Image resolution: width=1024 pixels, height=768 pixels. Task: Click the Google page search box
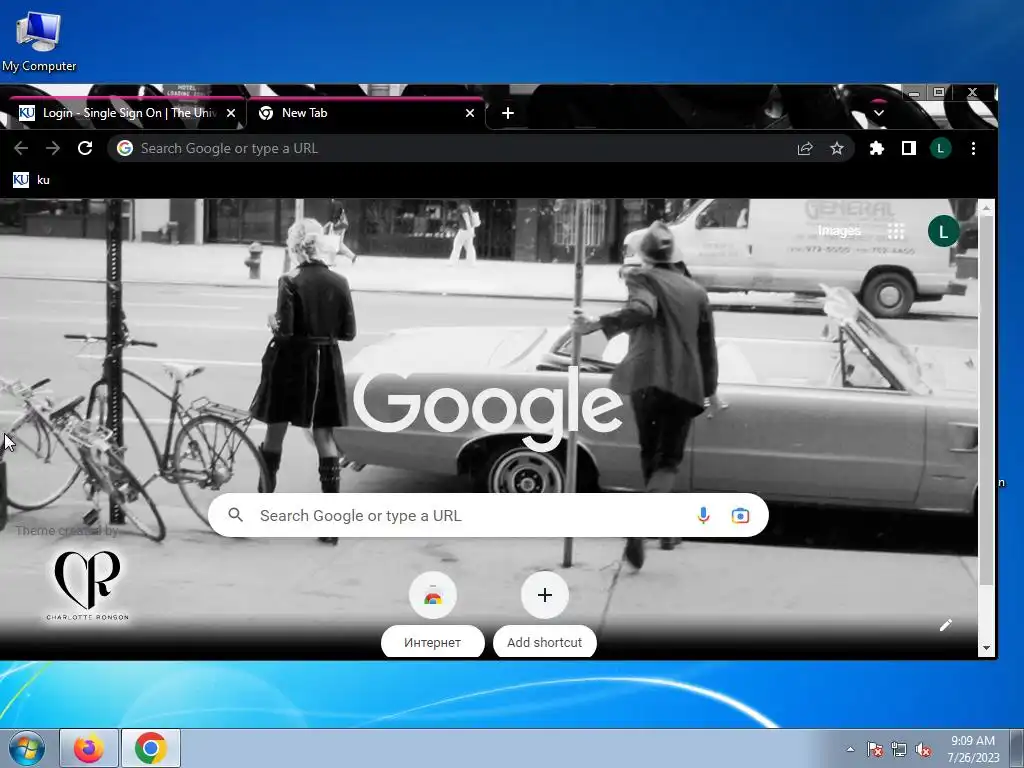(488, 515)
